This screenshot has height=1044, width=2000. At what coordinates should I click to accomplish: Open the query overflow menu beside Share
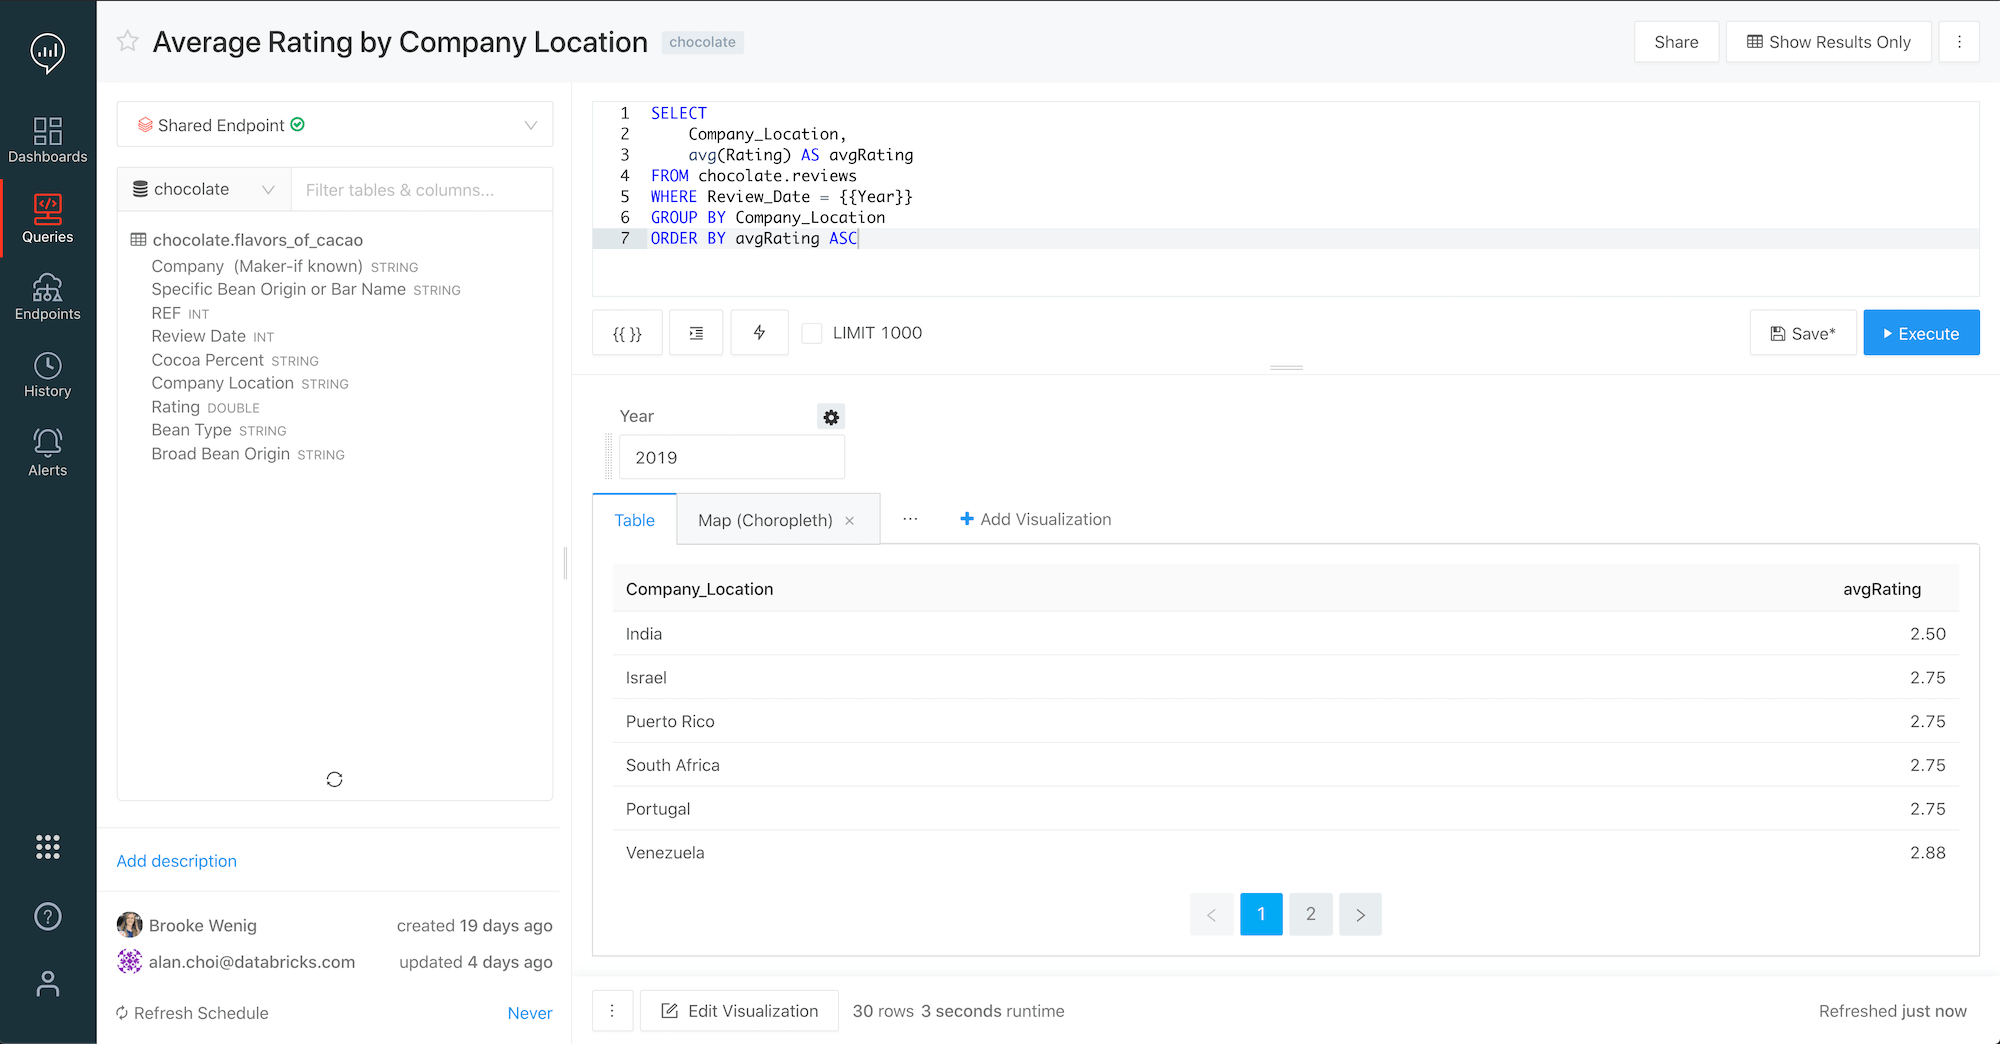pyautogui.click(x=1959, y=41)
